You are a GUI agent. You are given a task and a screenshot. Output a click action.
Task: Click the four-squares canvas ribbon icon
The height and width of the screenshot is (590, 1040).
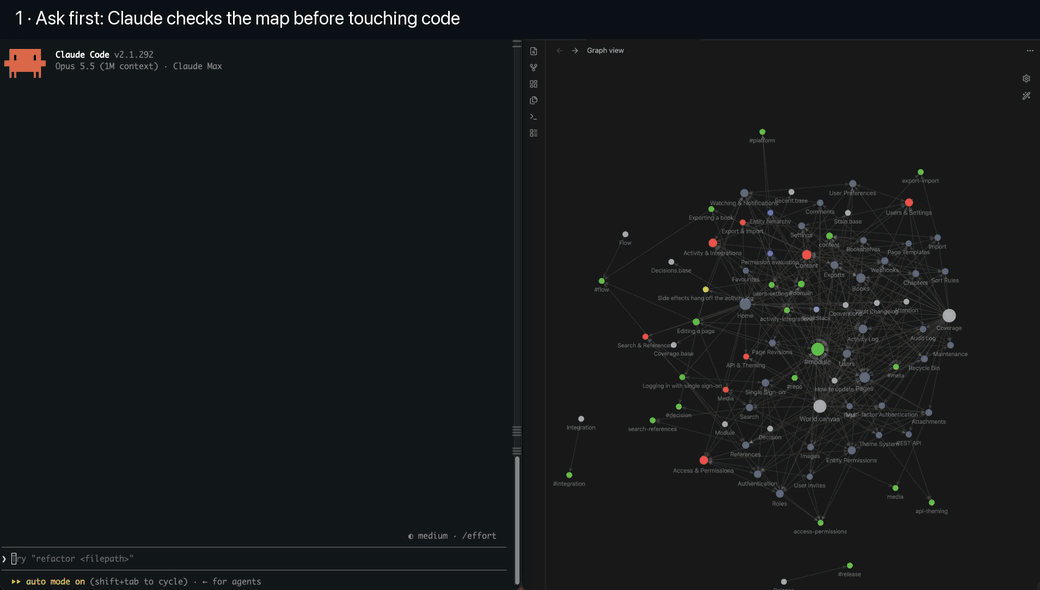click(533, 84)
